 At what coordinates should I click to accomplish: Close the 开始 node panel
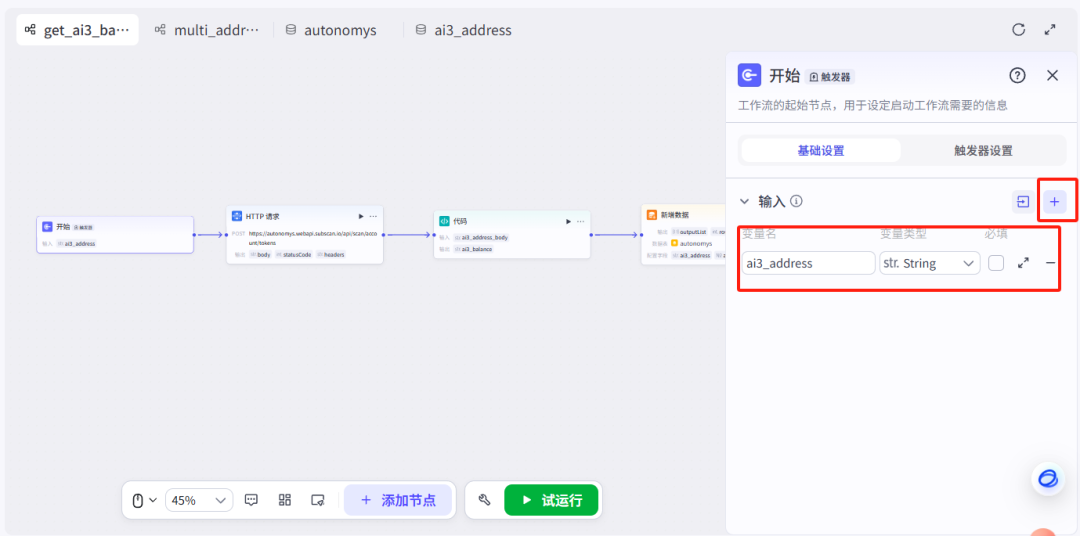pyautogui.click(x=1052, y=76)
